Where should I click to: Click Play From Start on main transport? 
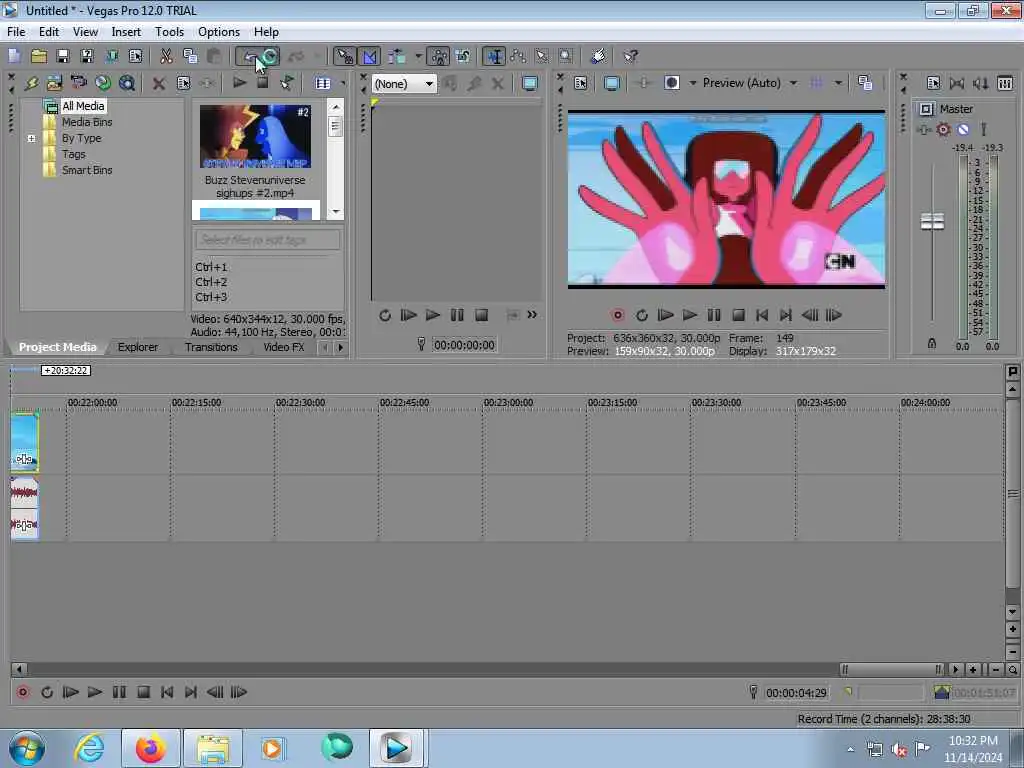coord(71,692)
